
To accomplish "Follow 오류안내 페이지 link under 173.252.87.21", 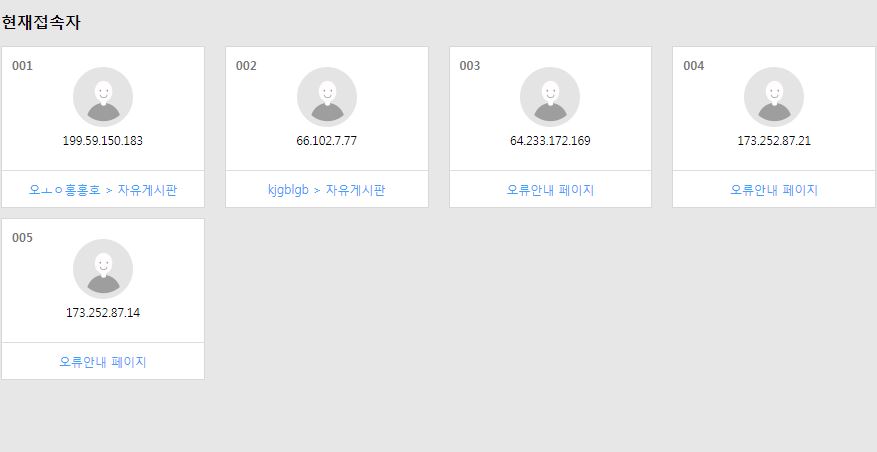I will (x=774, y=190).
